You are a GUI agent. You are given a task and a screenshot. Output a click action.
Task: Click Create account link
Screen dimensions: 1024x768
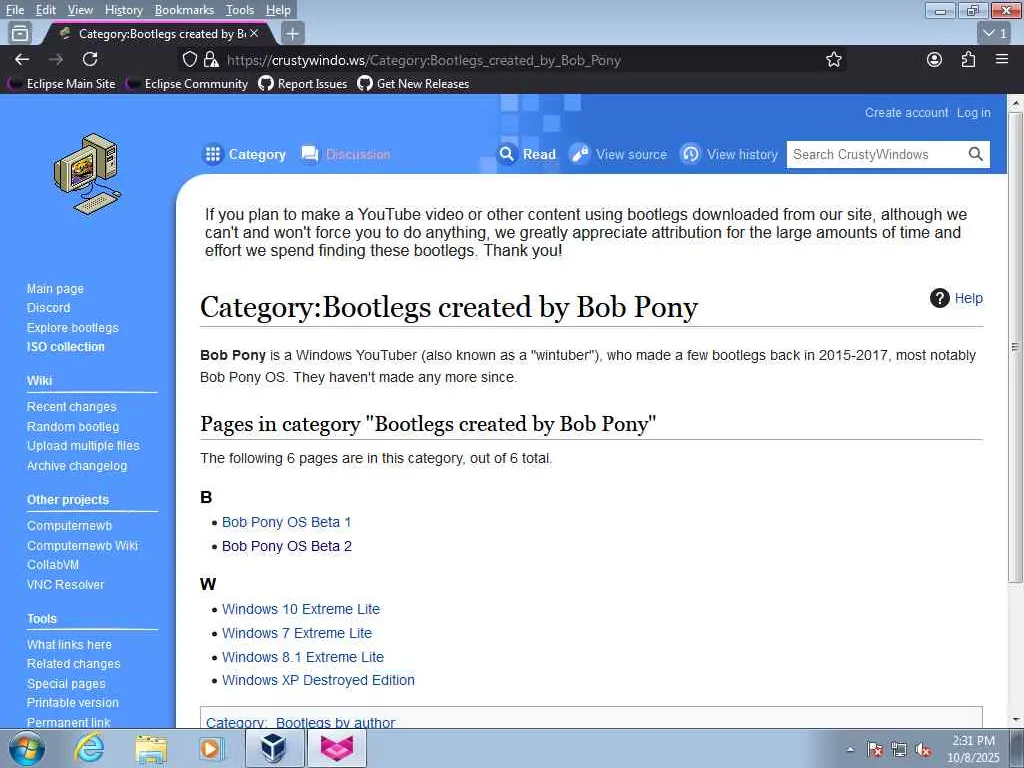906,112
